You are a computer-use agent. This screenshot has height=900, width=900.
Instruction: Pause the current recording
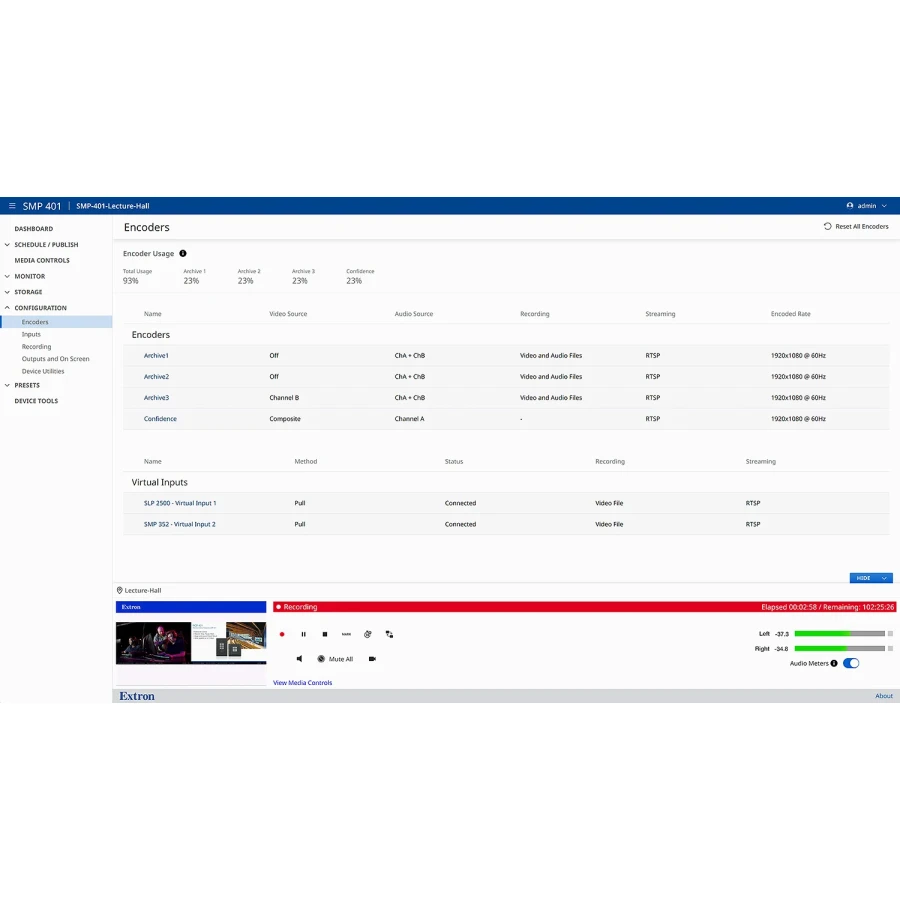pos(303,634)
